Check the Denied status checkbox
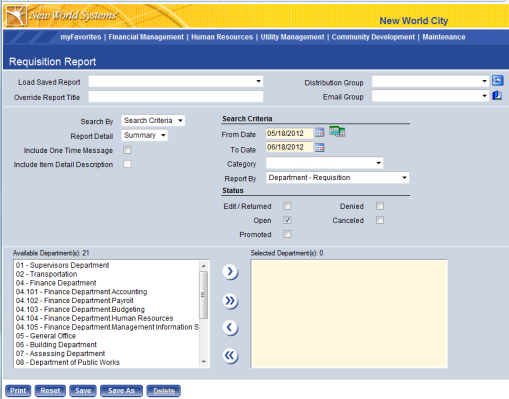Screen dimensions: 509x399 [x=380, y=206]
